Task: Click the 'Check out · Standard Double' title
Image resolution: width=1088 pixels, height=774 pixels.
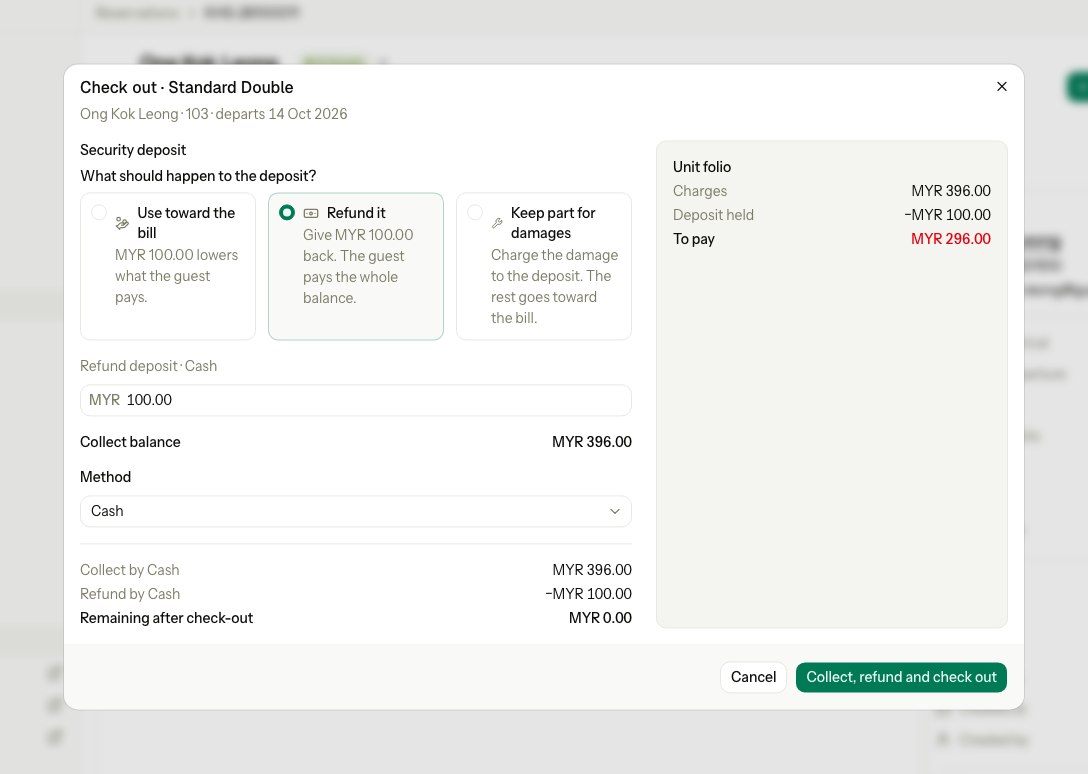Action: click(187, 87)
